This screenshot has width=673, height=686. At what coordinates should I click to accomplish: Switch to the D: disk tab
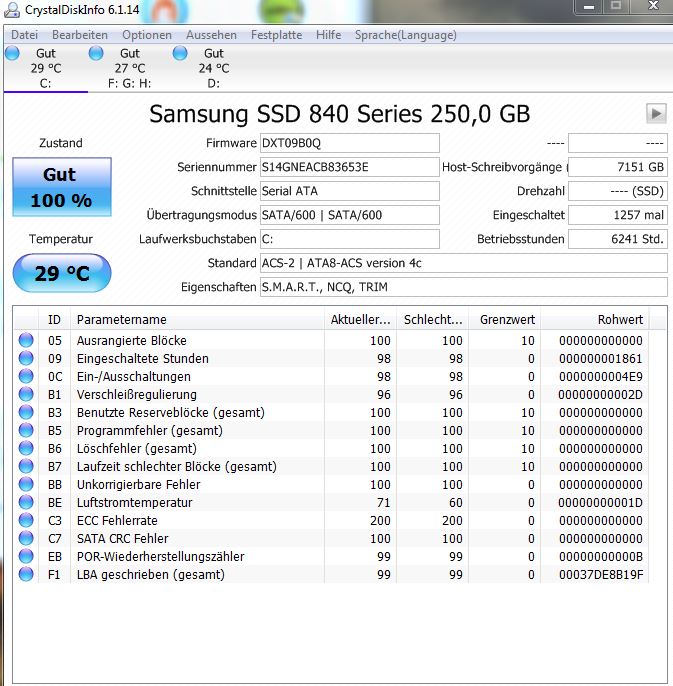214,68
